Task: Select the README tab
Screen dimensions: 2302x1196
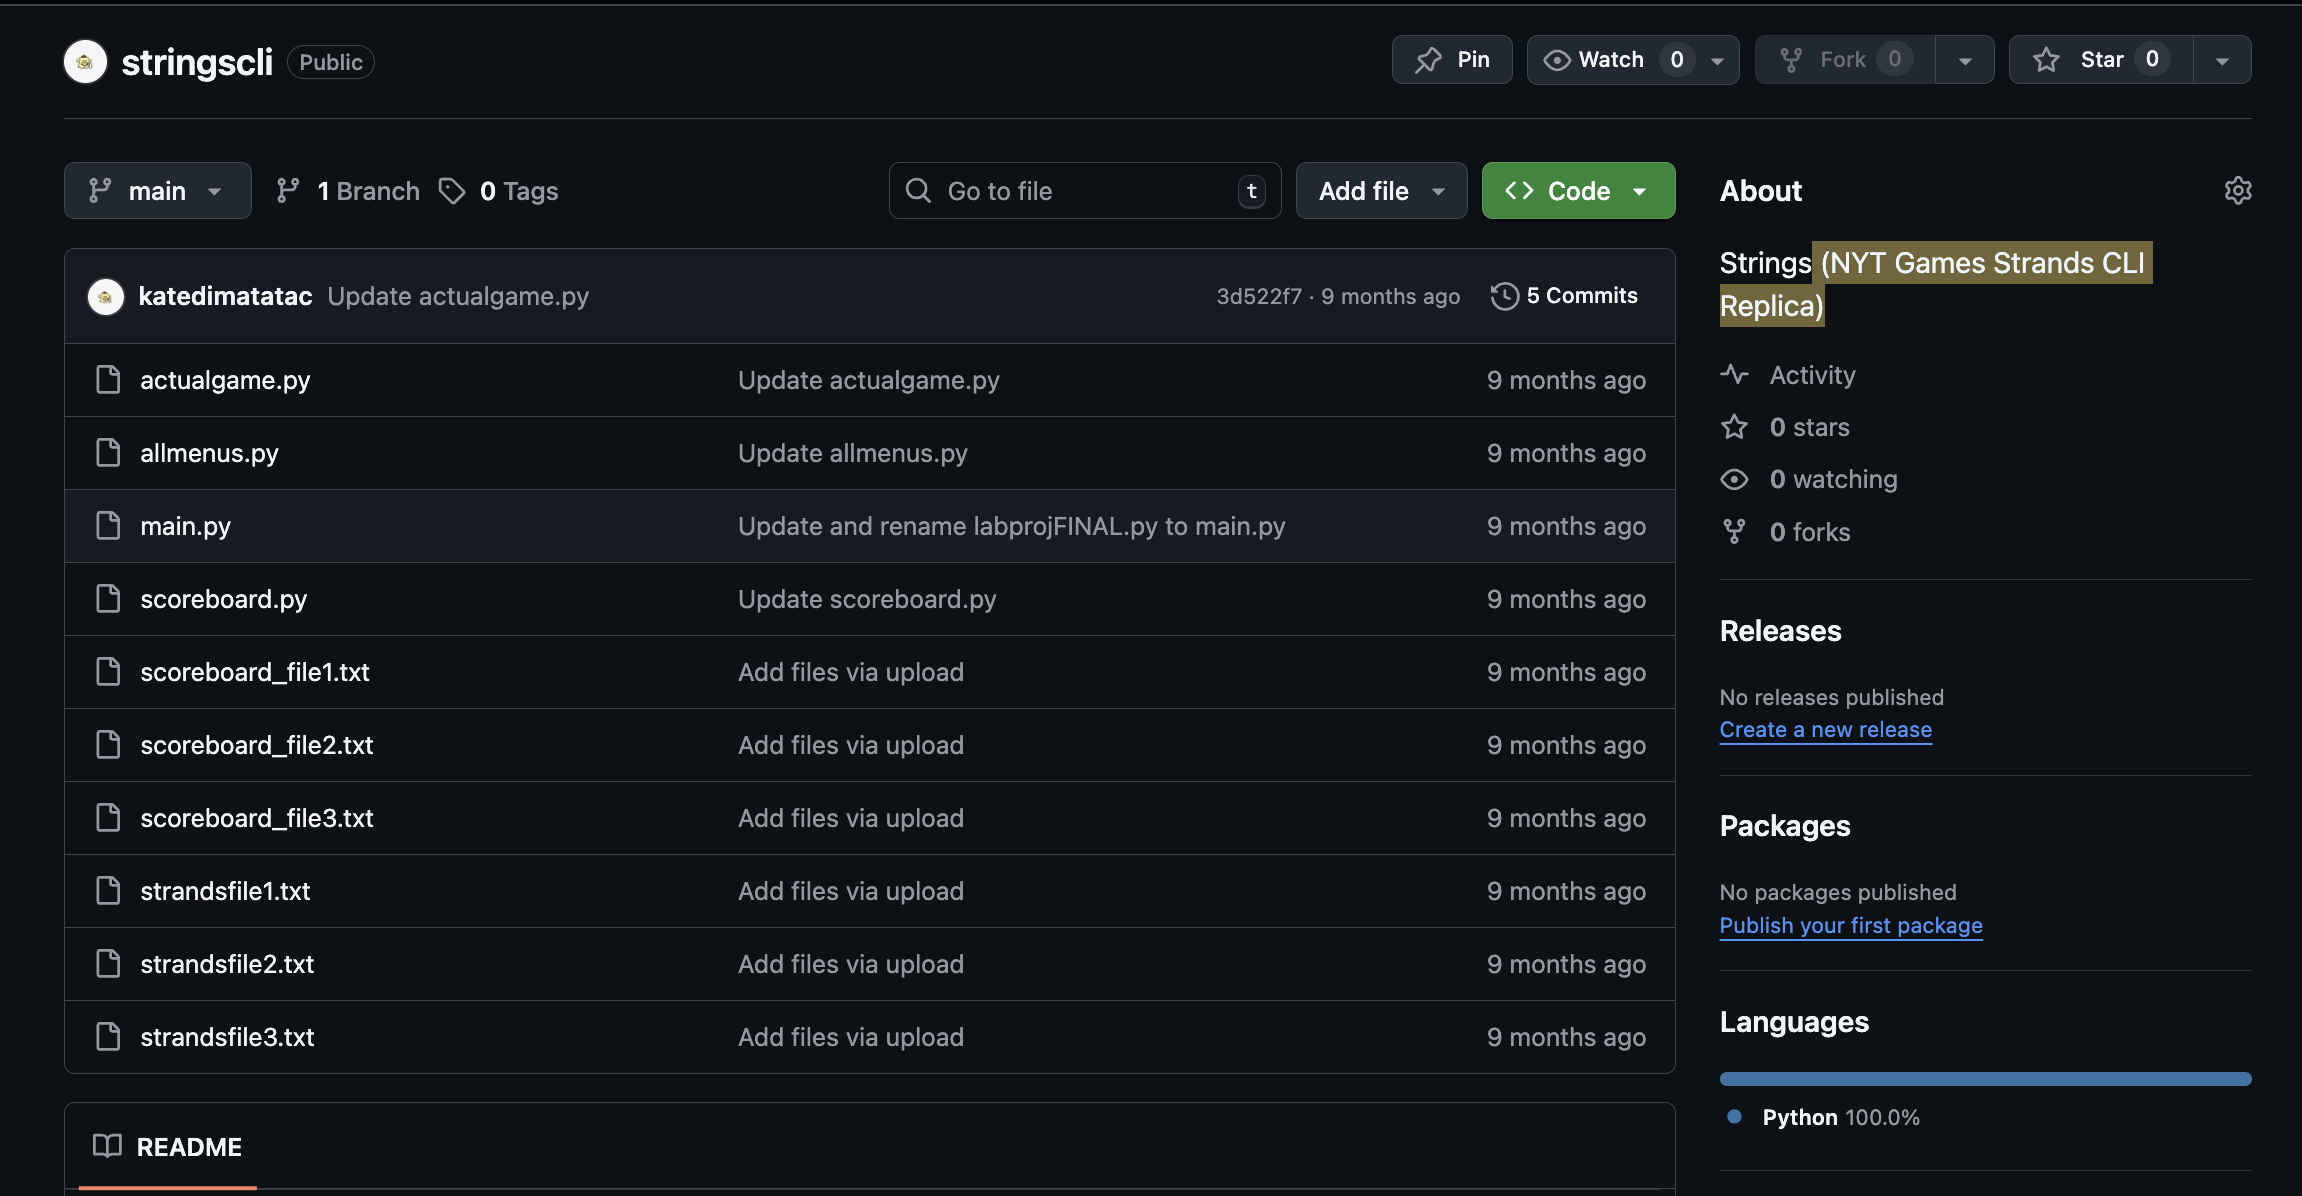Action: (x=168, y=1147)
